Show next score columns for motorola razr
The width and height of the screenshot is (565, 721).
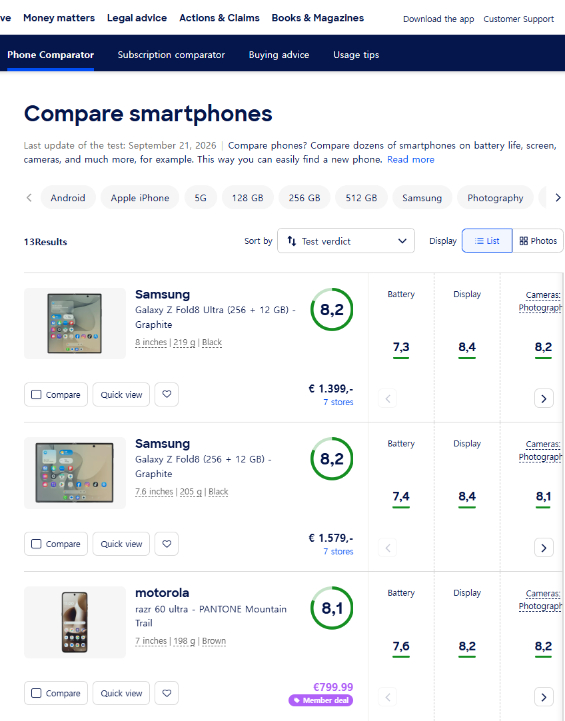(544, 697)
